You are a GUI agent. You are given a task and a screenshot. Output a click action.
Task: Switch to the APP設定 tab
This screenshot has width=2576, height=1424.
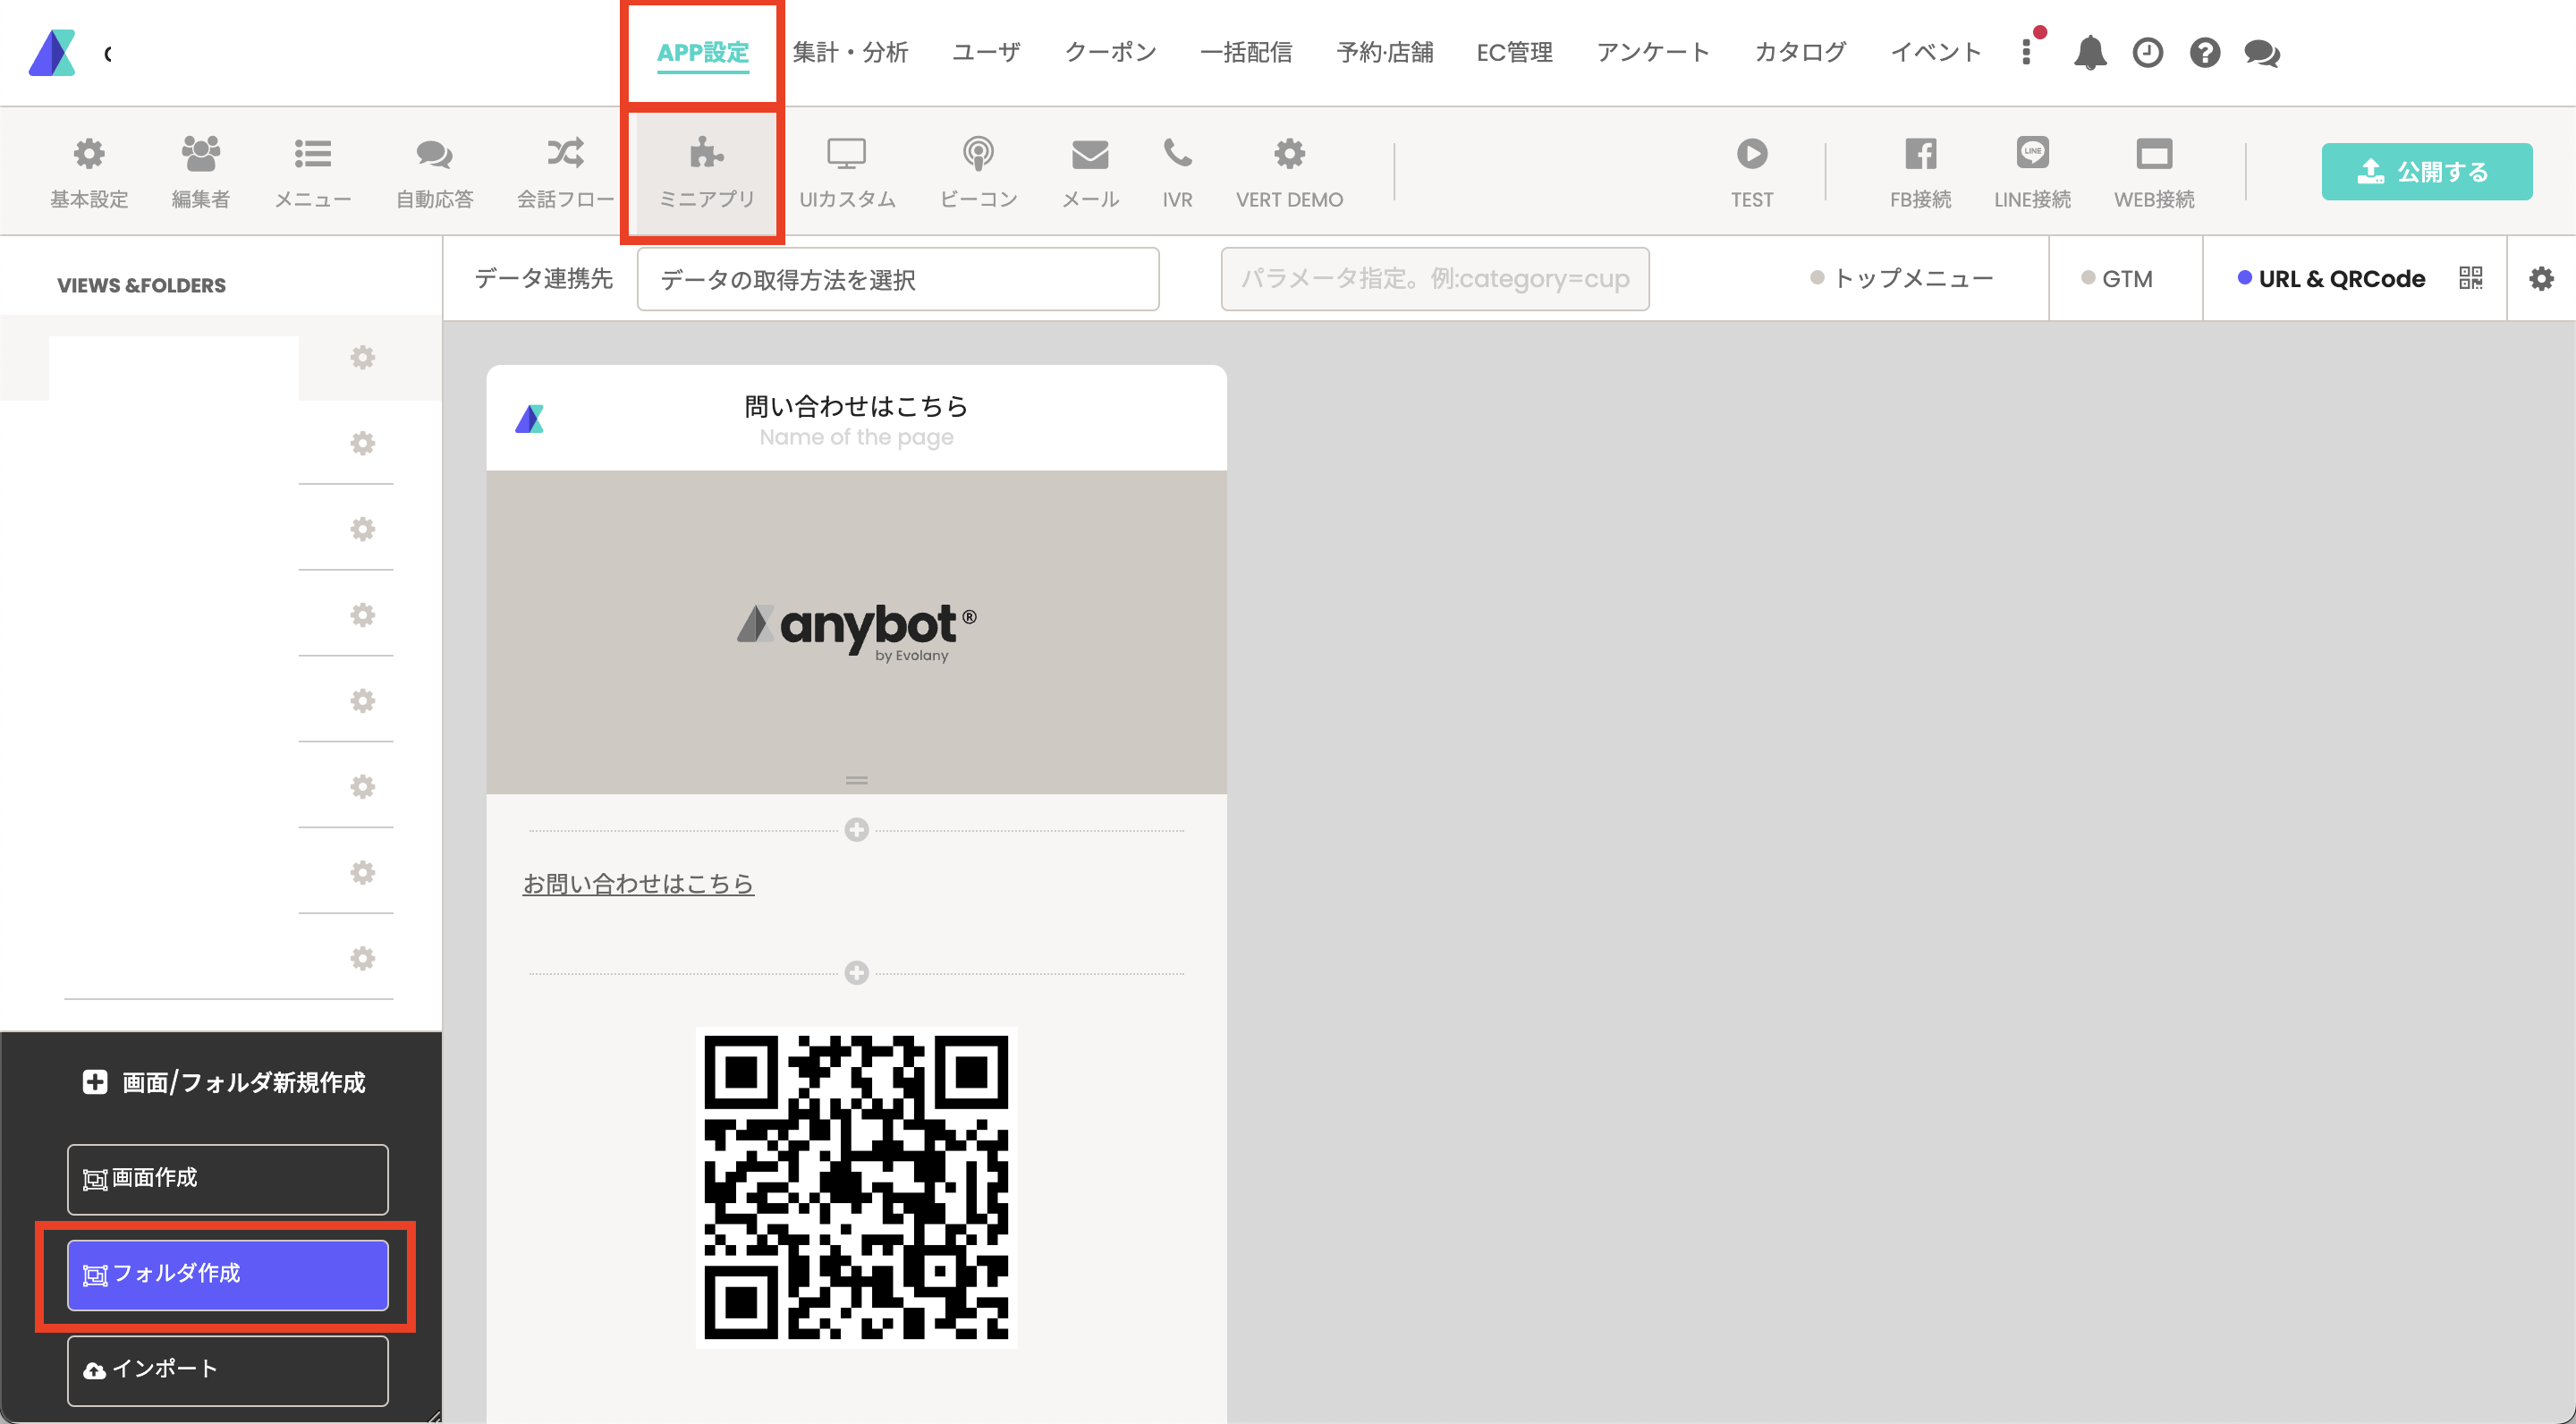click(703, 52)
